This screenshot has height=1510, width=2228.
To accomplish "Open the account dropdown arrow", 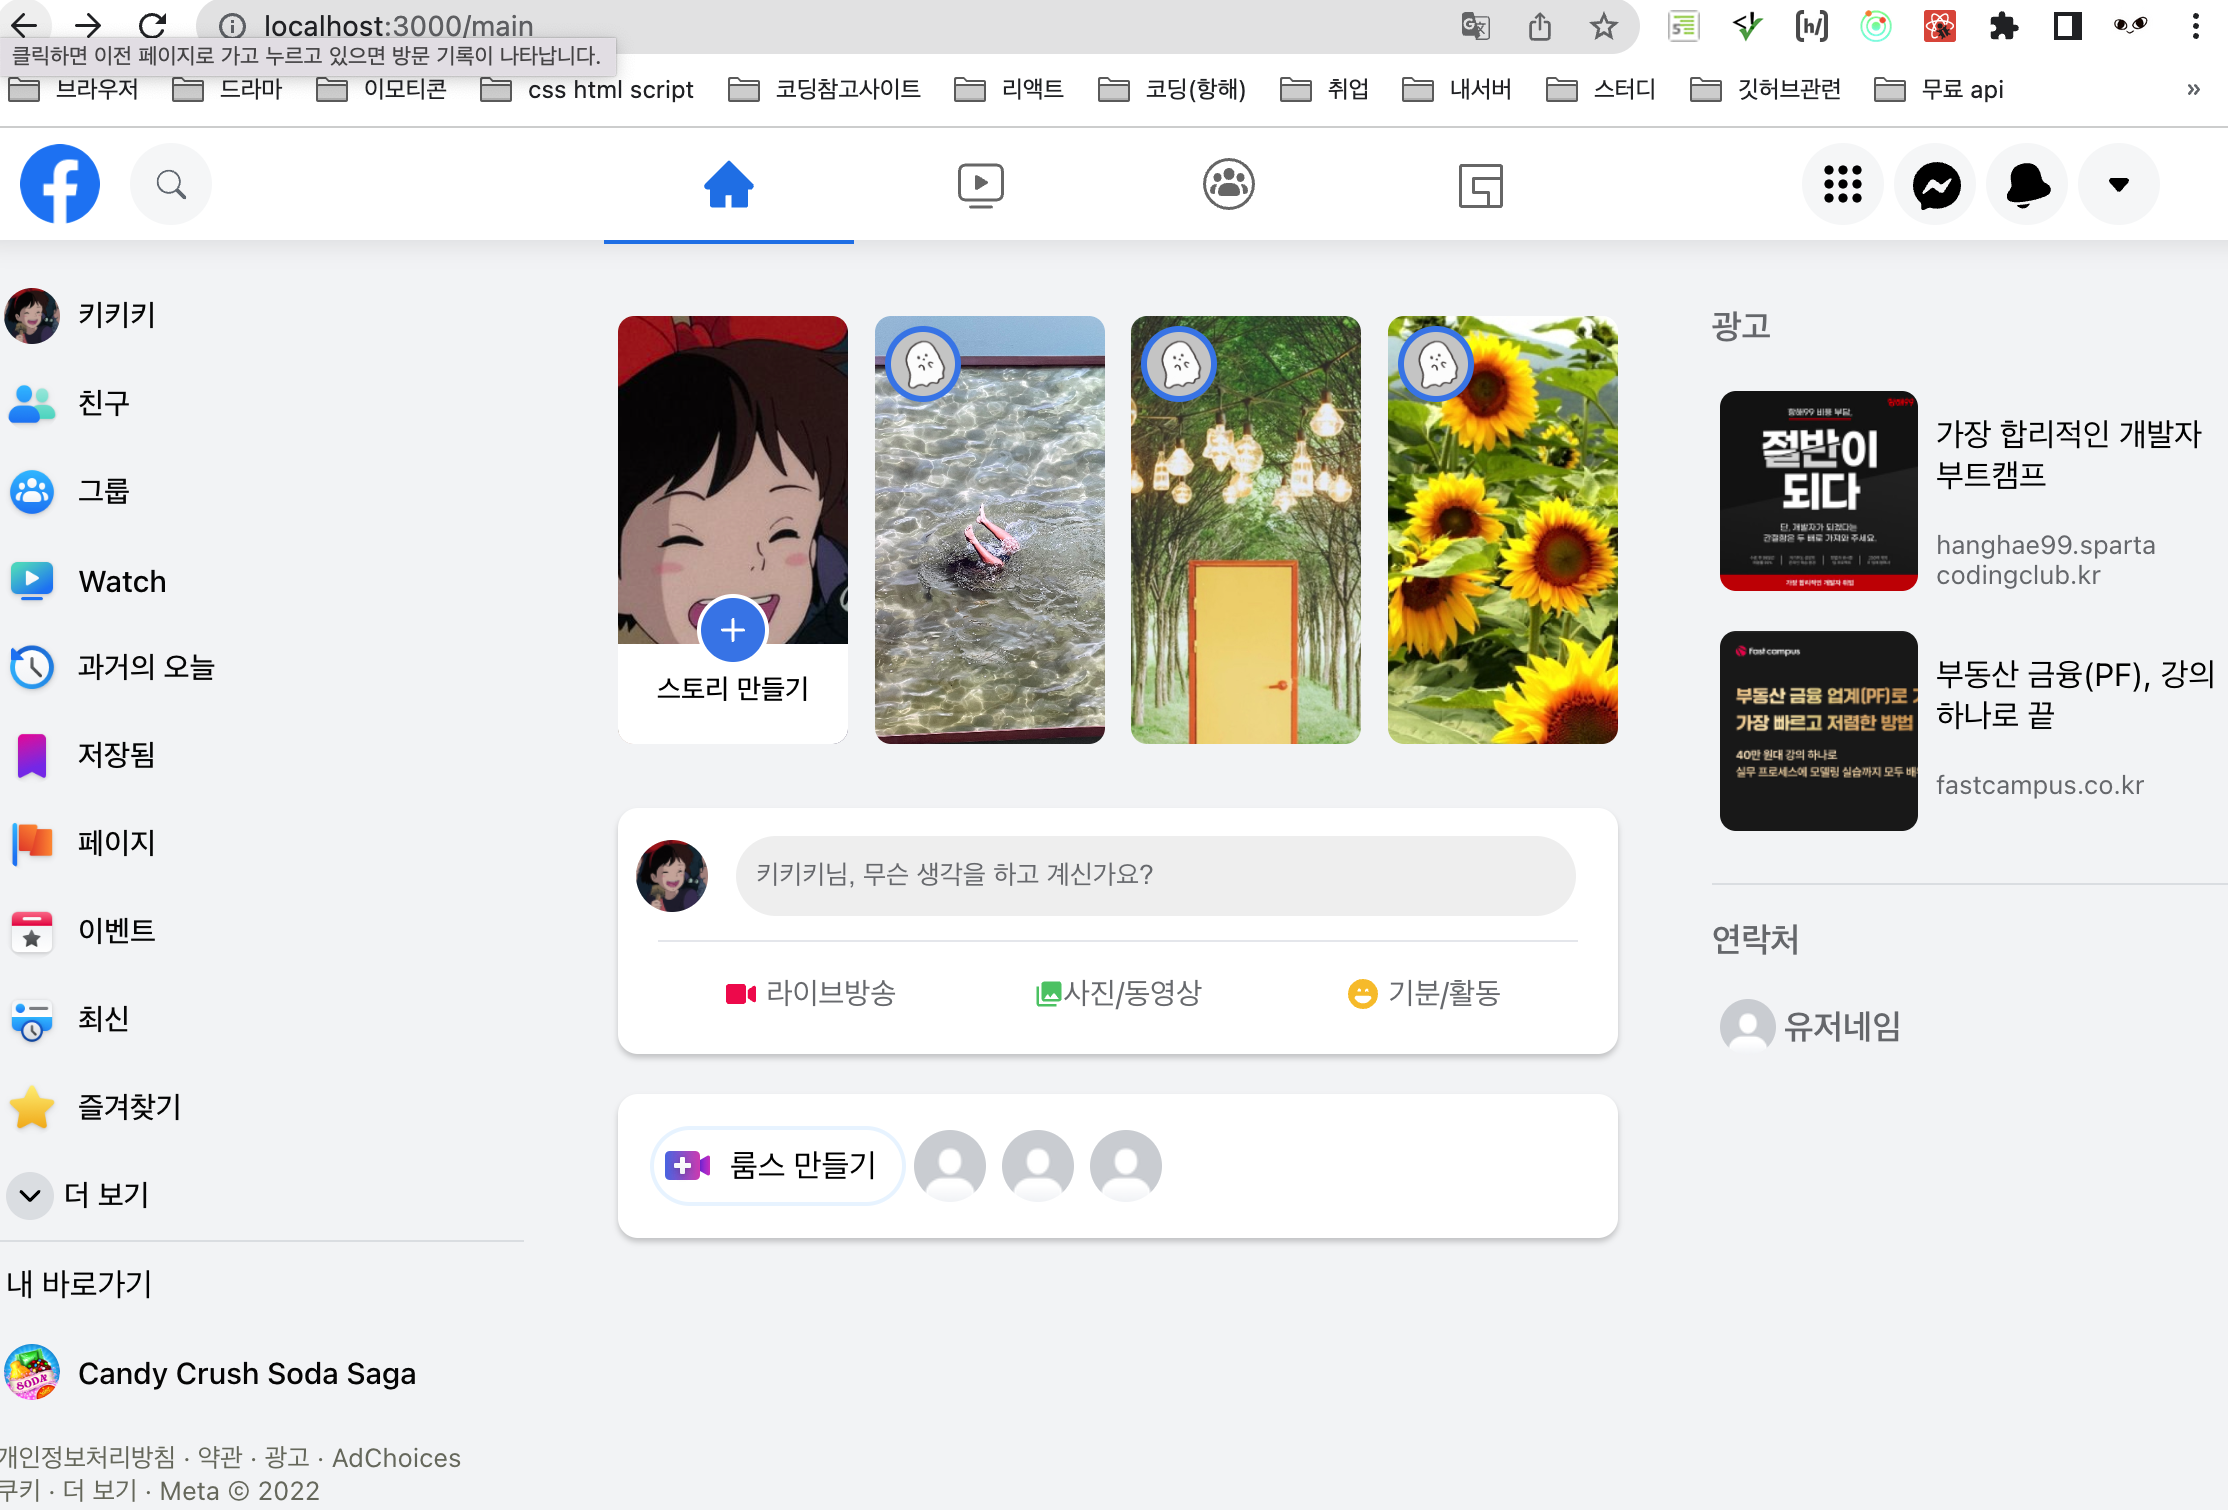I will [2118, 185].
